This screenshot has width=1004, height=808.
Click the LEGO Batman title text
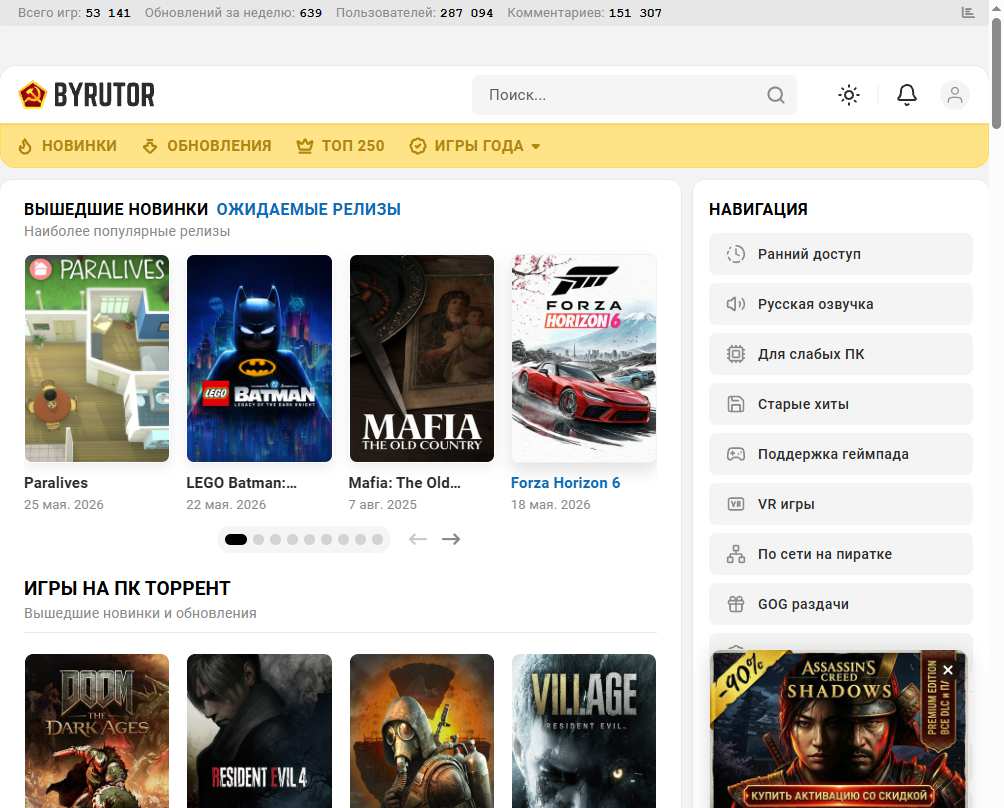tap(241, 483)
